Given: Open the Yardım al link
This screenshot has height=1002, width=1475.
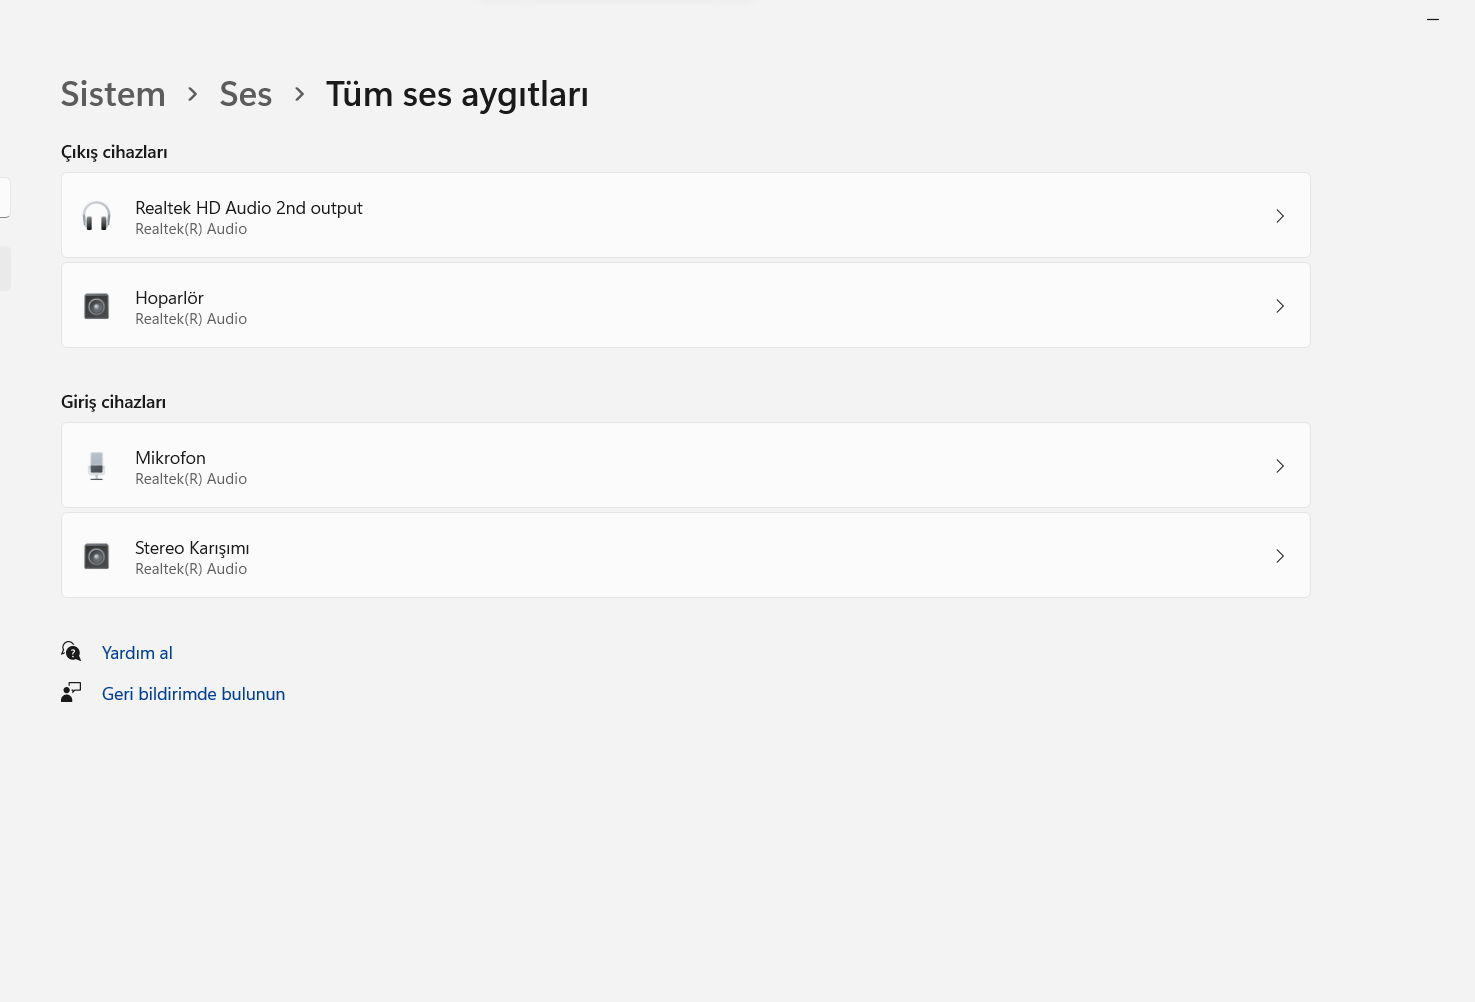Looking at the screenshot, I should click(137, 653).
